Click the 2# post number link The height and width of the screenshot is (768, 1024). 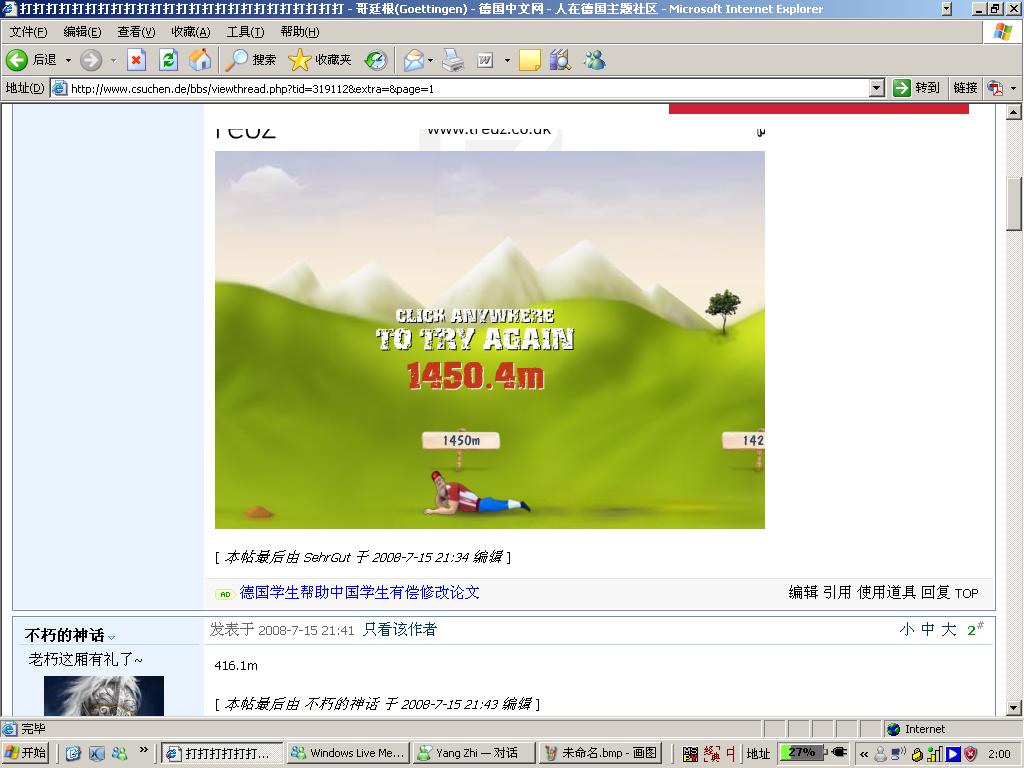975,629
